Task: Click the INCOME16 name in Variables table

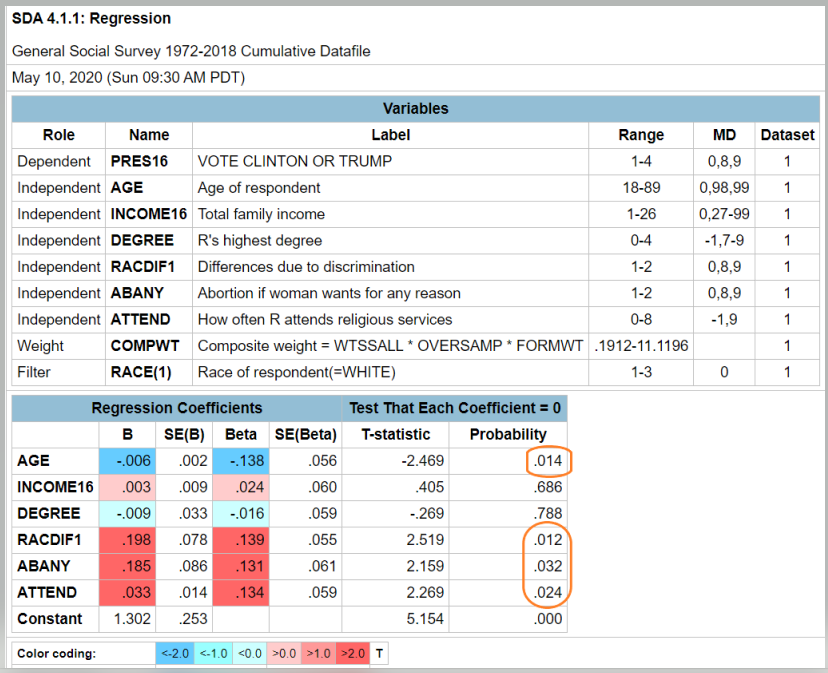Action: pos(148,214)
